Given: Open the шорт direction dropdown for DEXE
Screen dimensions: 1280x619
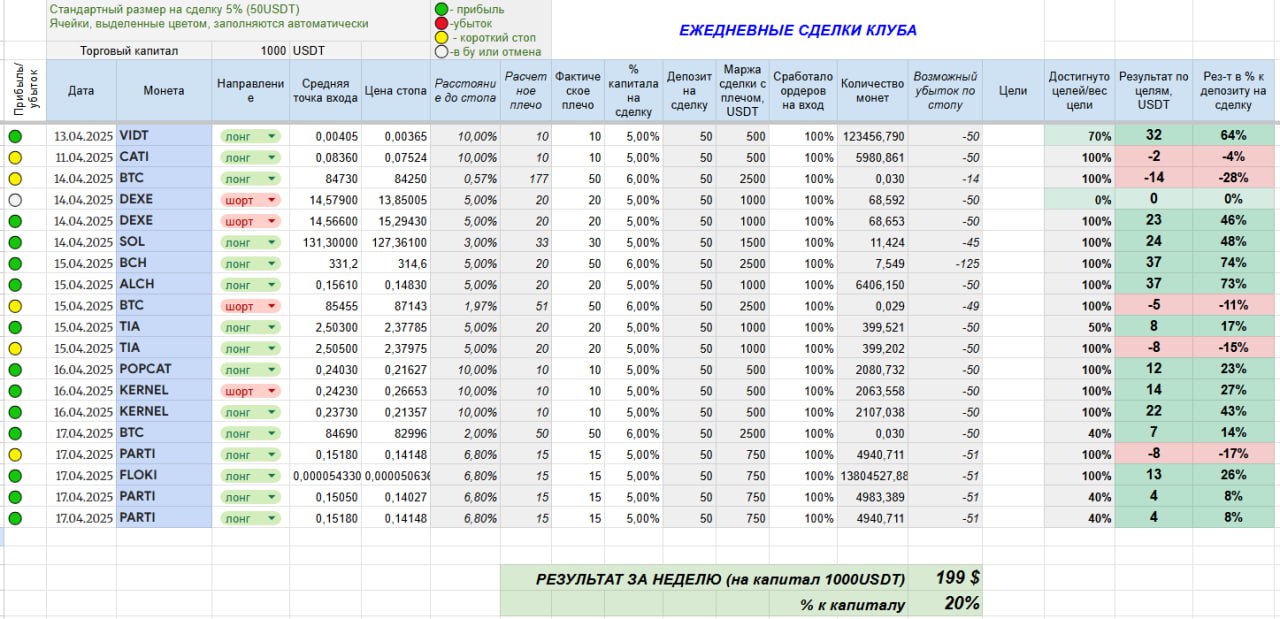Looking at the screenshot, I should click(270, 200).
